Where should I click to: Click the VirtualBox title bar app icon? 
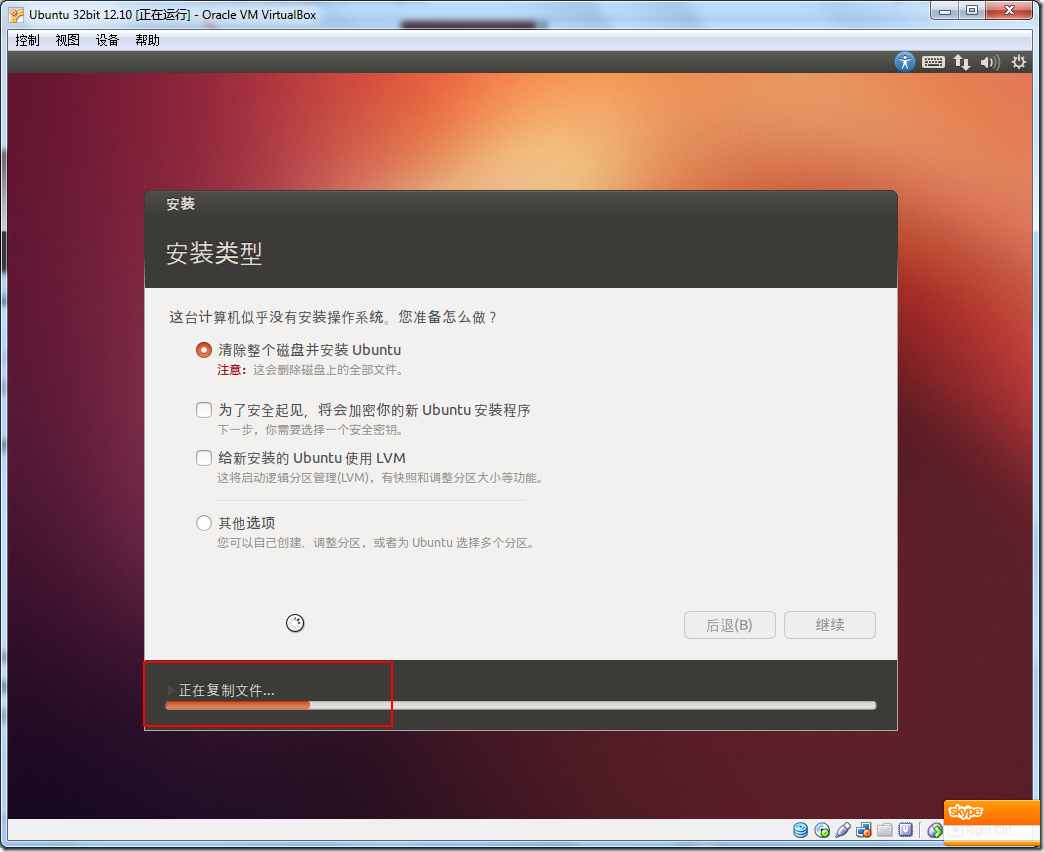(16, 15)
